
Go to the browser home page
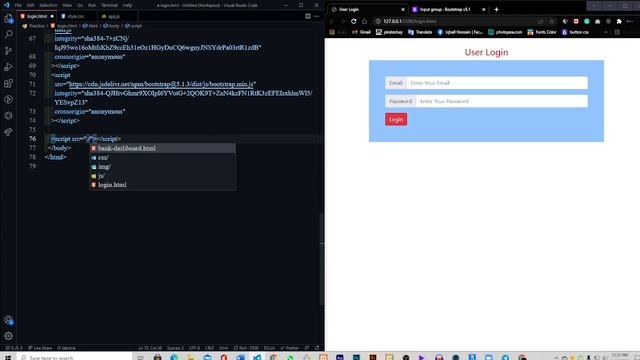[x=364, y=21]
